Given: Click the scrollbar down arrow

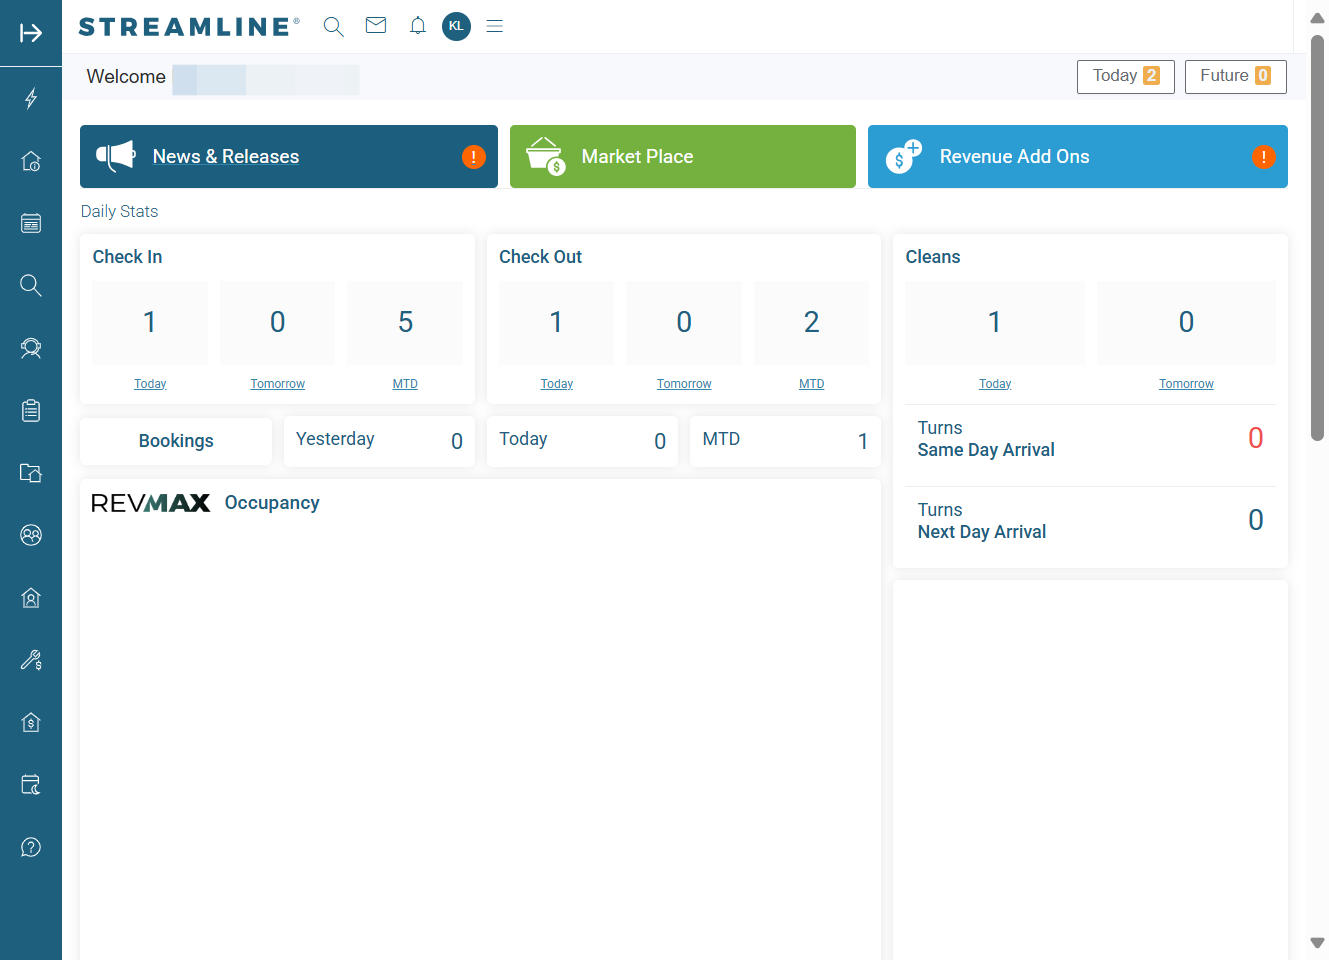Looking at the screenshot, I should click(x=1317, y=943).
